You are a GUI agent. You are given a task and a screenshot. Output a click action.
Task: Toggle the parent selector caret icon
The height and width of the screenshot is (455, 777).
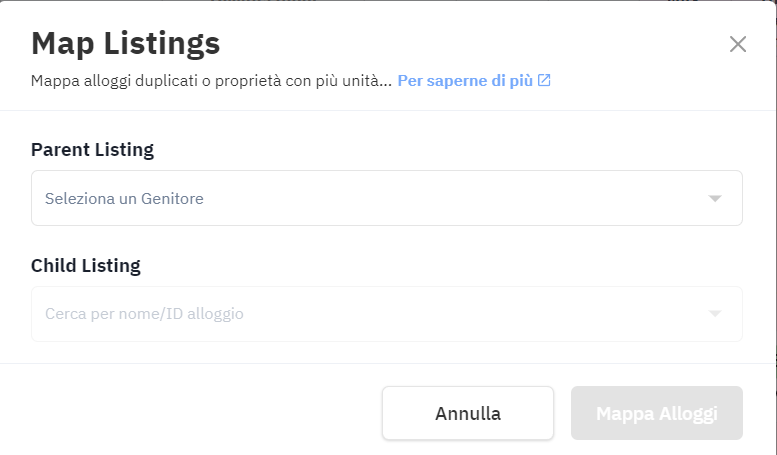[x=715, y=198]
